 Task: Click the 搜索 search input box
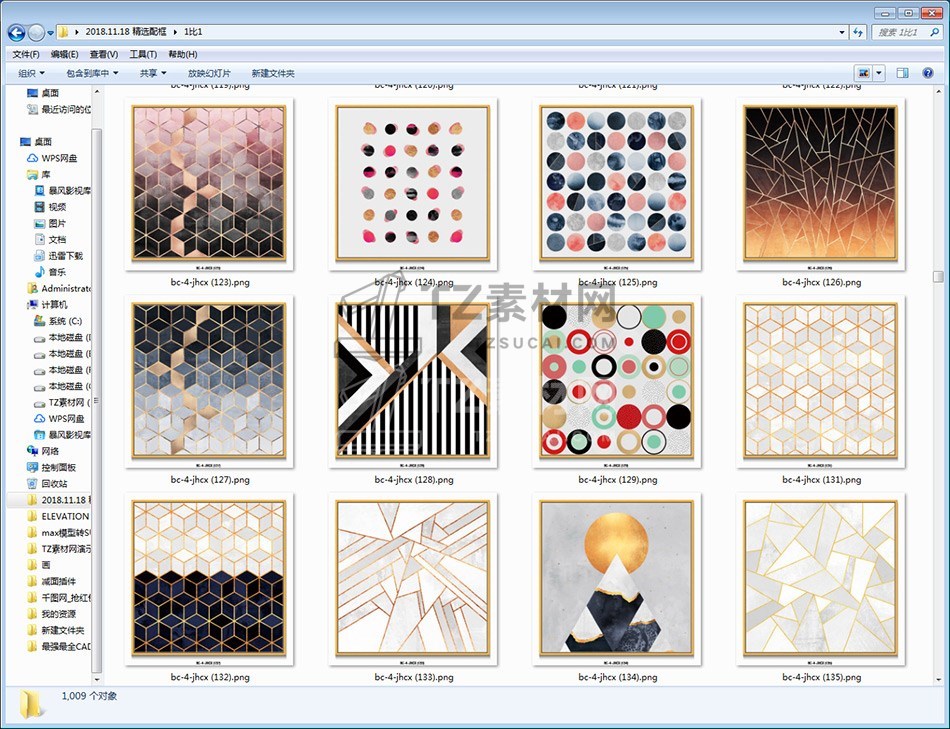coord(900,33)
